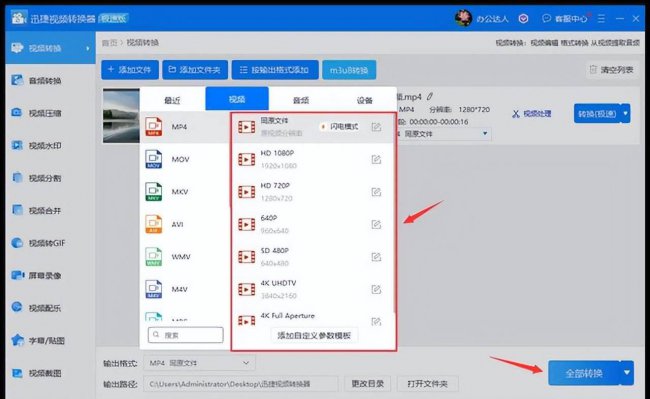Click the 更改目录 button

368,384
